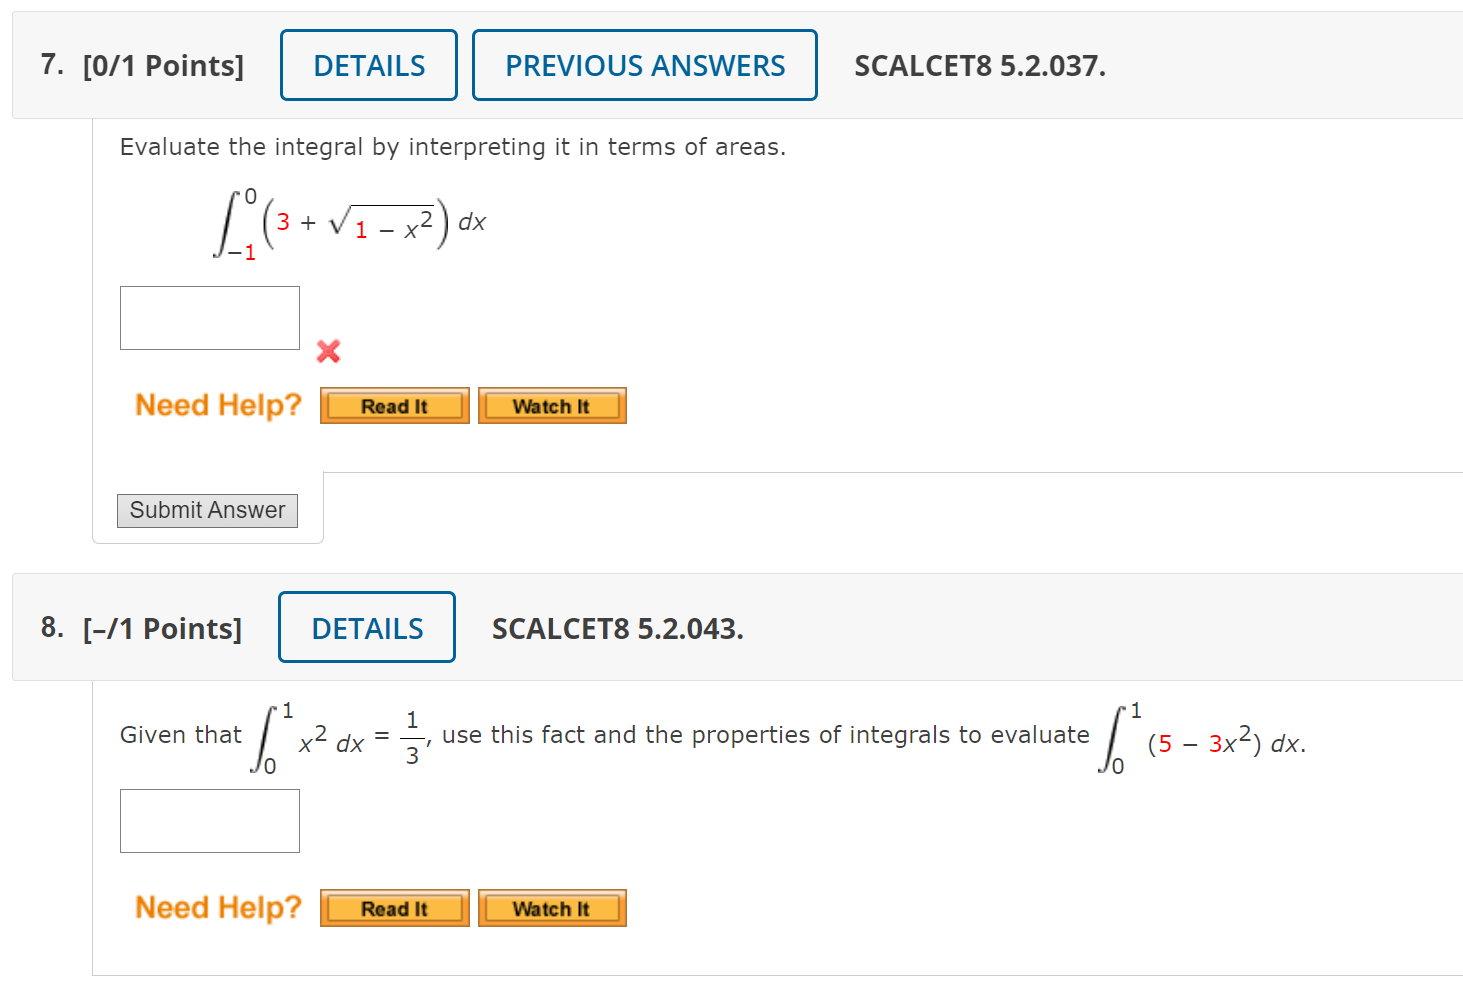Open DETAILS for question 7
This screenshot has width=1463, height=1002.
pyautogui.click(x=368, y=65)
